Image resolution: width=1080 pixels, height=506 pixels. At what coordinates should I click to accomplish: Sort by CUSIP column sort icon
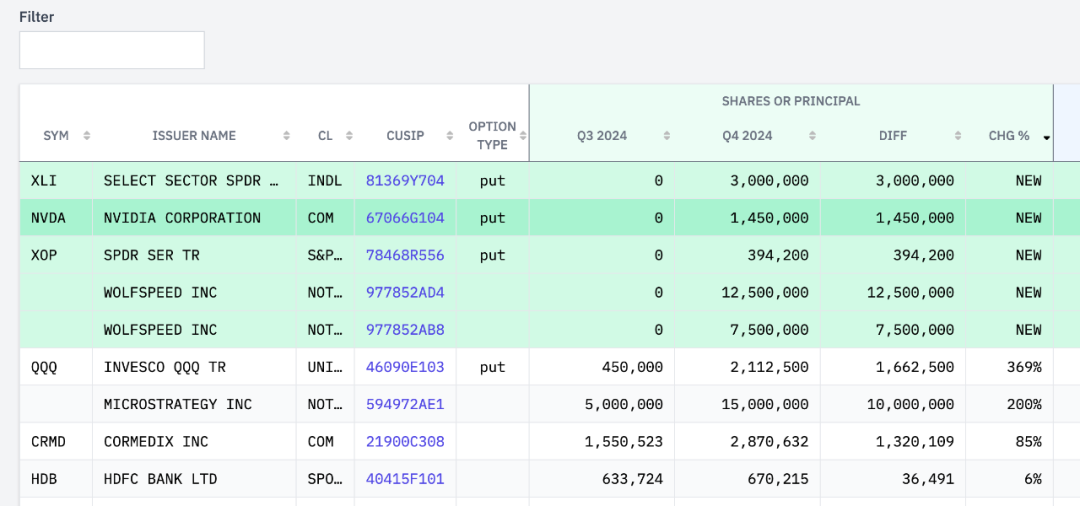click(x=450, y=136)
